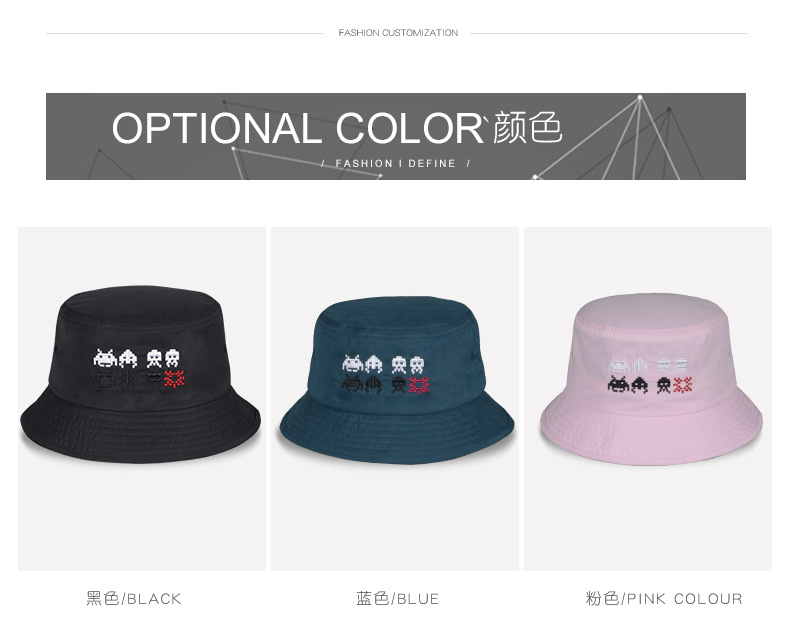Click the black crab invader on pink hat
790x618 pixels.
617,384
